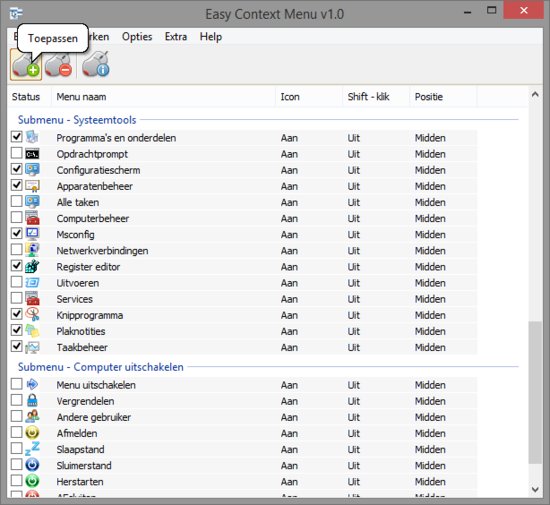Click the Afmelden yellow power icon
This screenshot has width=550, height=505.
[32, 433]
